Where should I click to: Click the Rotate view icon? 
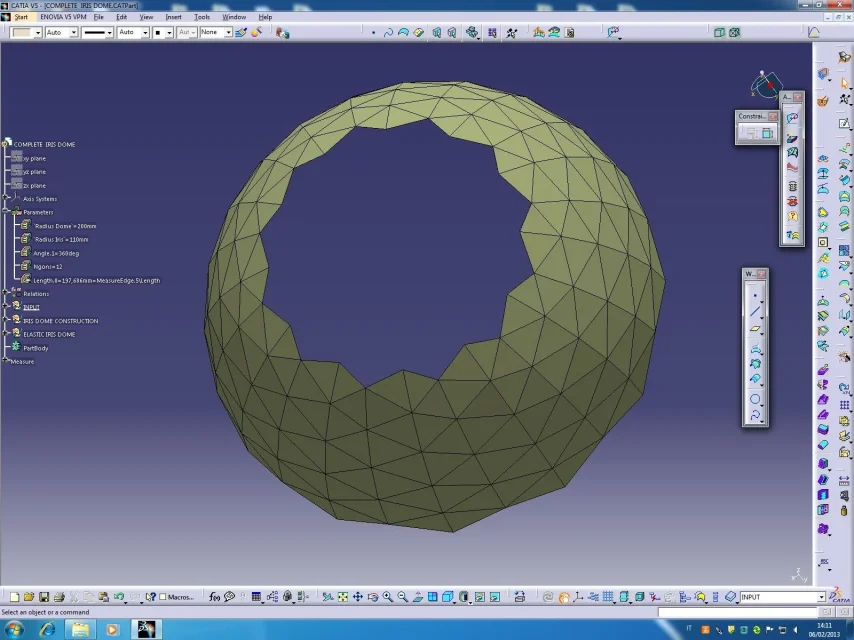[x=373, y=597]
